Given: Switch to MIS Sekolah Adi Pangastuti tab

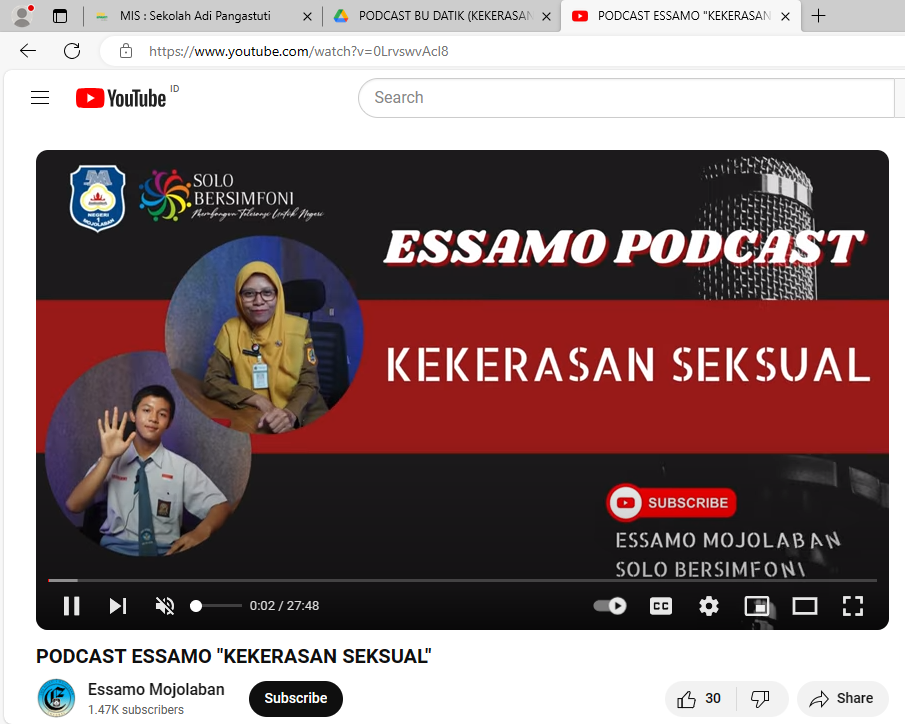Looking at the screenshot, I should (200, 16).
